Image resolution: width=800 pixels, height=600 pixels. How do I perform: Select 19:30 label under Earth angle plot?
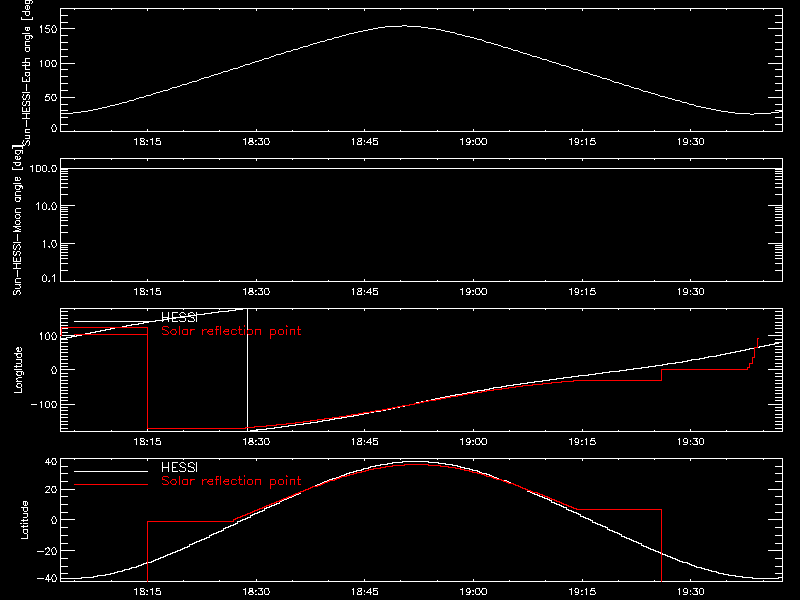[x=691, y=142]
